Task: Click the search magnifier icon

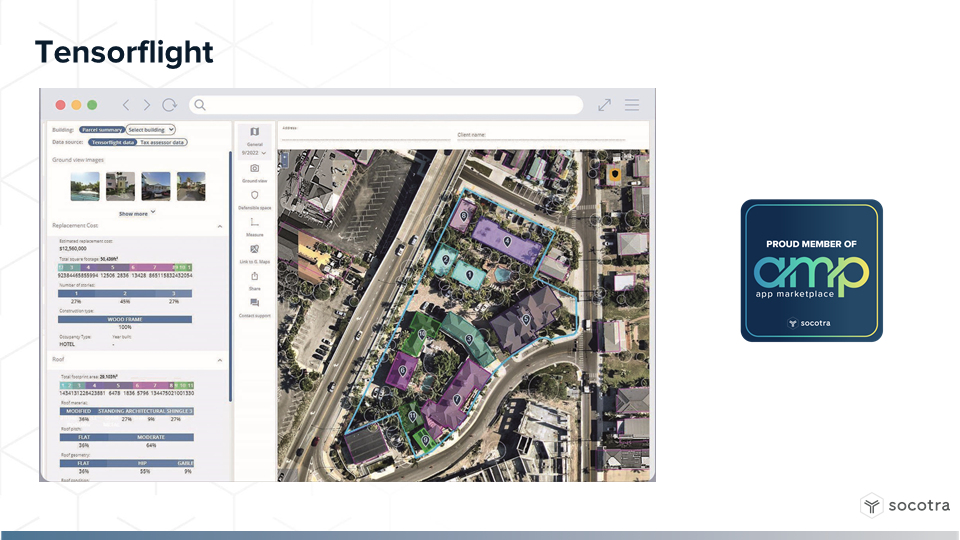Action: tap(200, 105)
